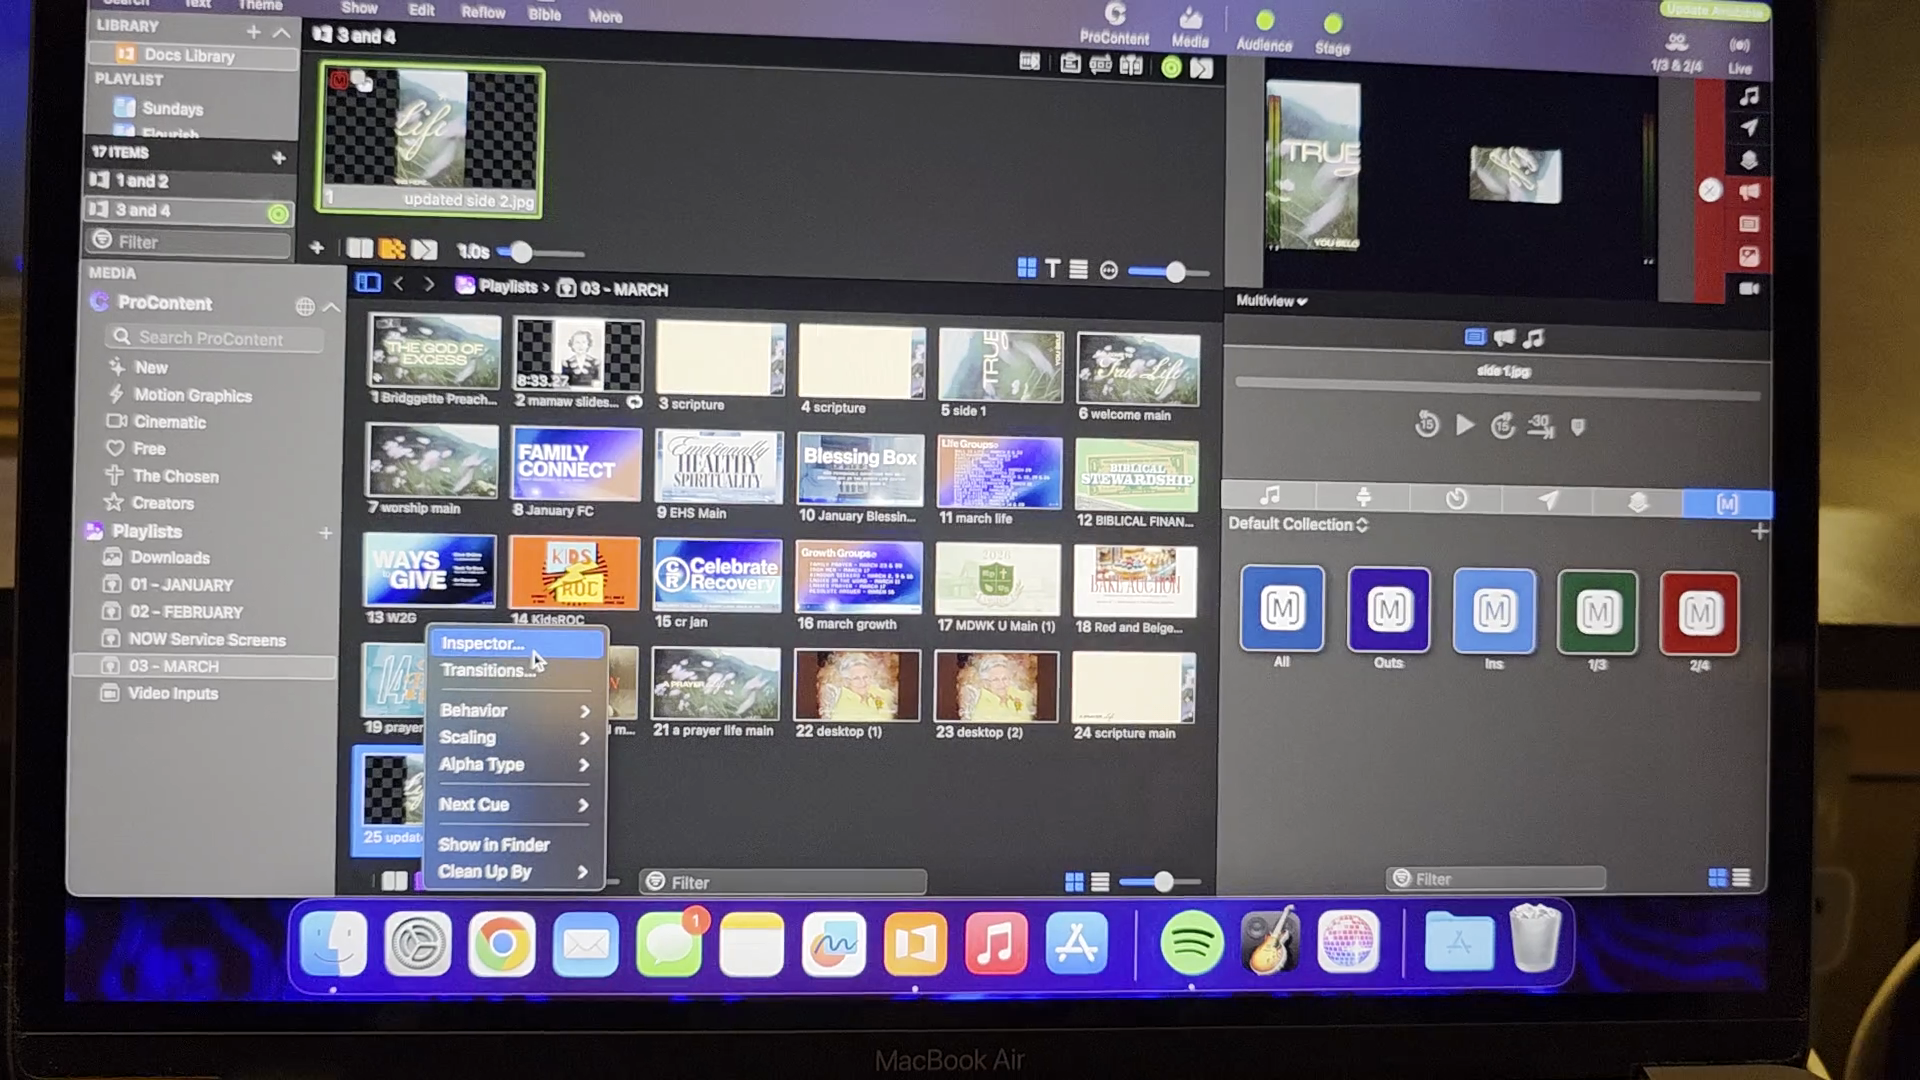Toggle the Audience output indicator

[x=1264, y=21]
